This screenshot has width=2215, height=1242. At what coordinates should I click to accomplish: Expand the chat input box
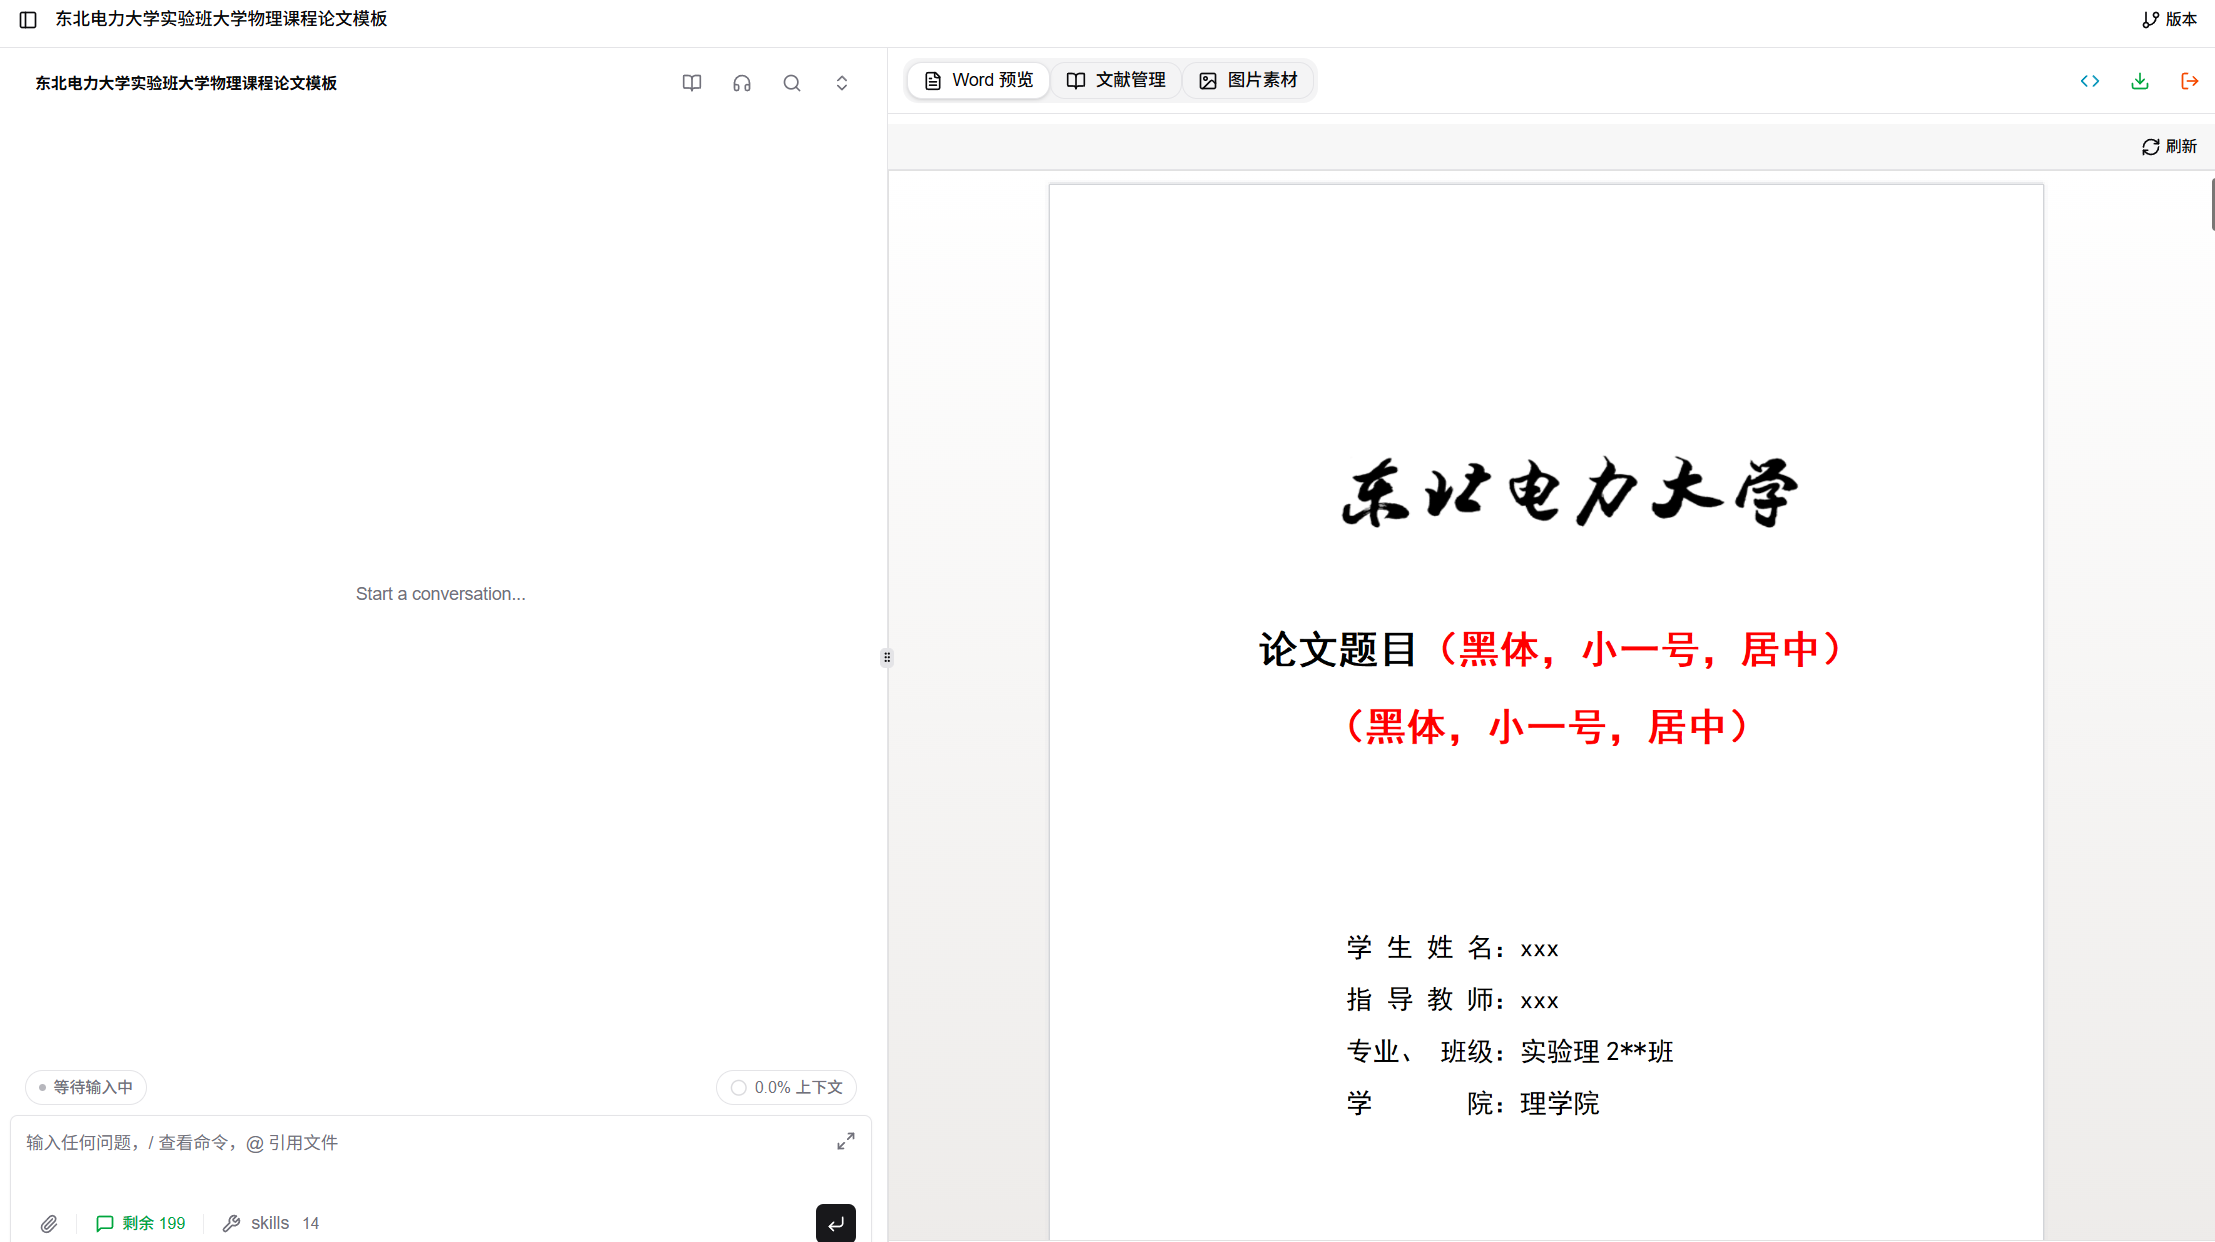846,1141
